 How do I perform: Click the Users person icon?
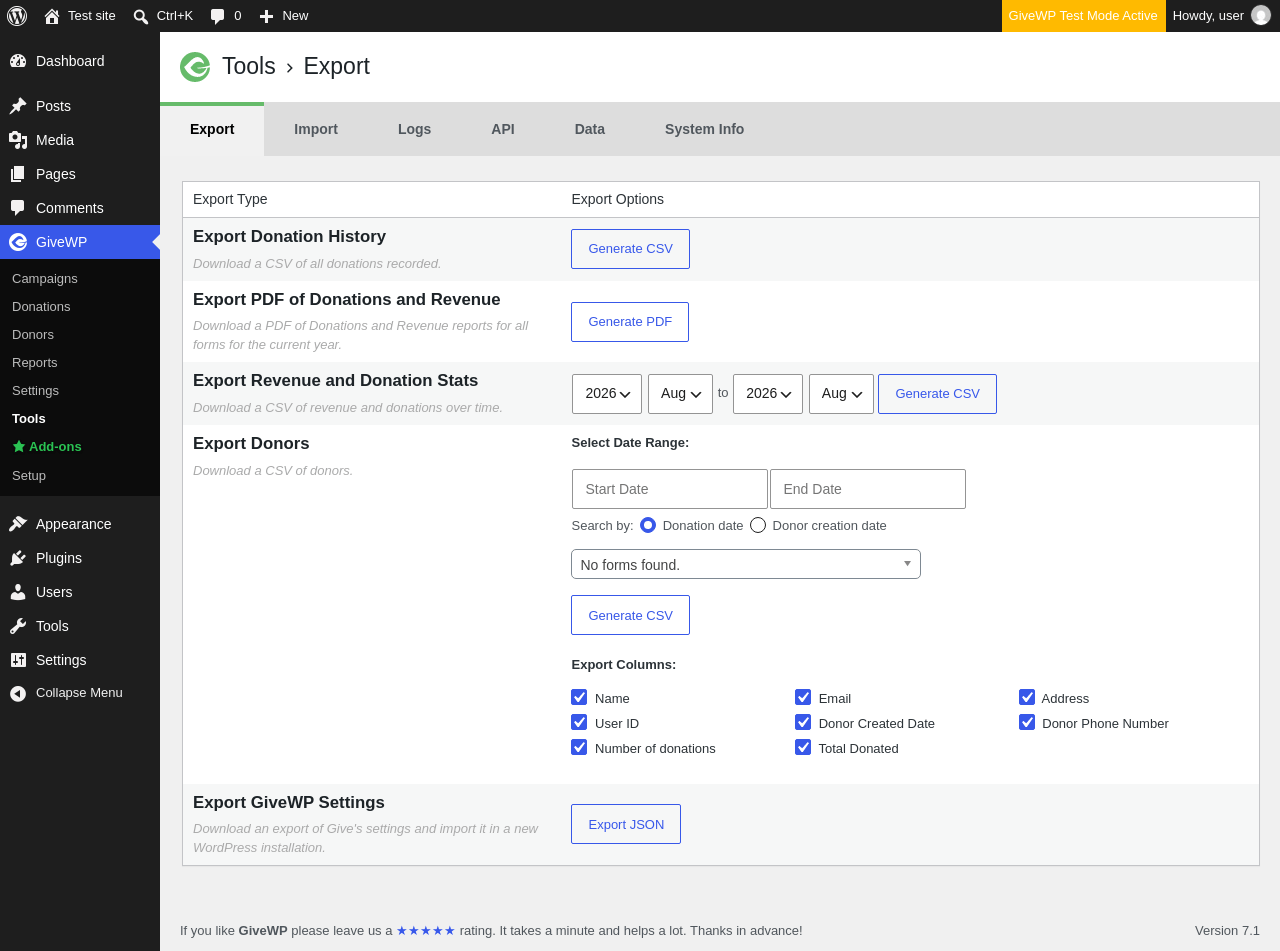coord(18,592)
